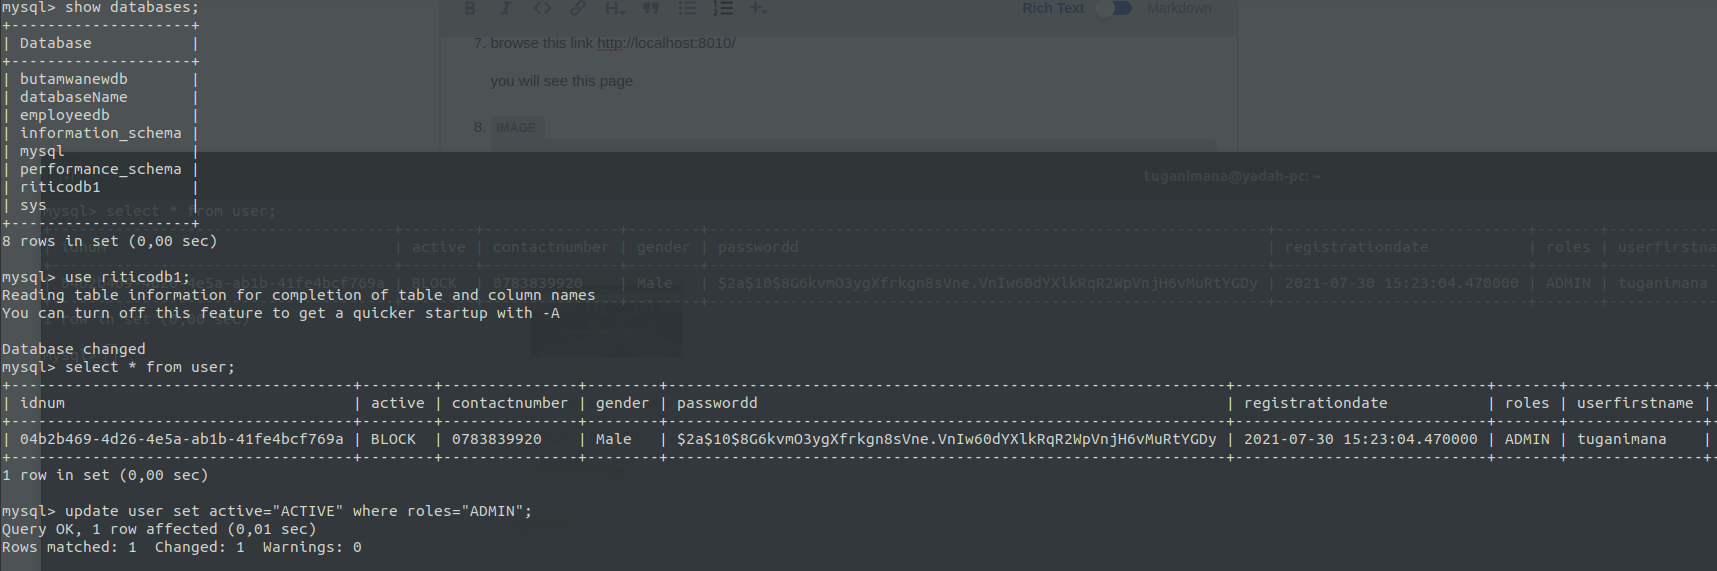The width and height of the screenshot is (1717, 571).
Task: Select Markdown editor mode label
Action: pos(1178,8)
